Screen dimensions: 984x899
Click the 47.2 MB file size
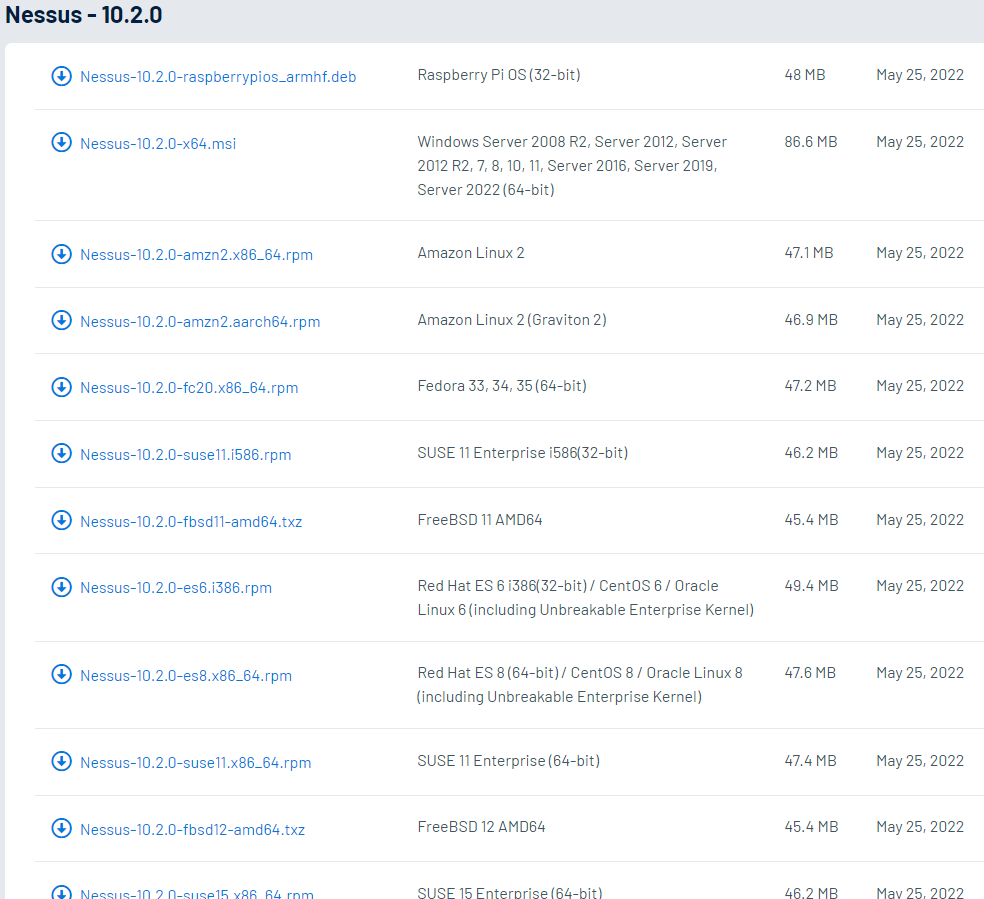[x=810, y=386]
